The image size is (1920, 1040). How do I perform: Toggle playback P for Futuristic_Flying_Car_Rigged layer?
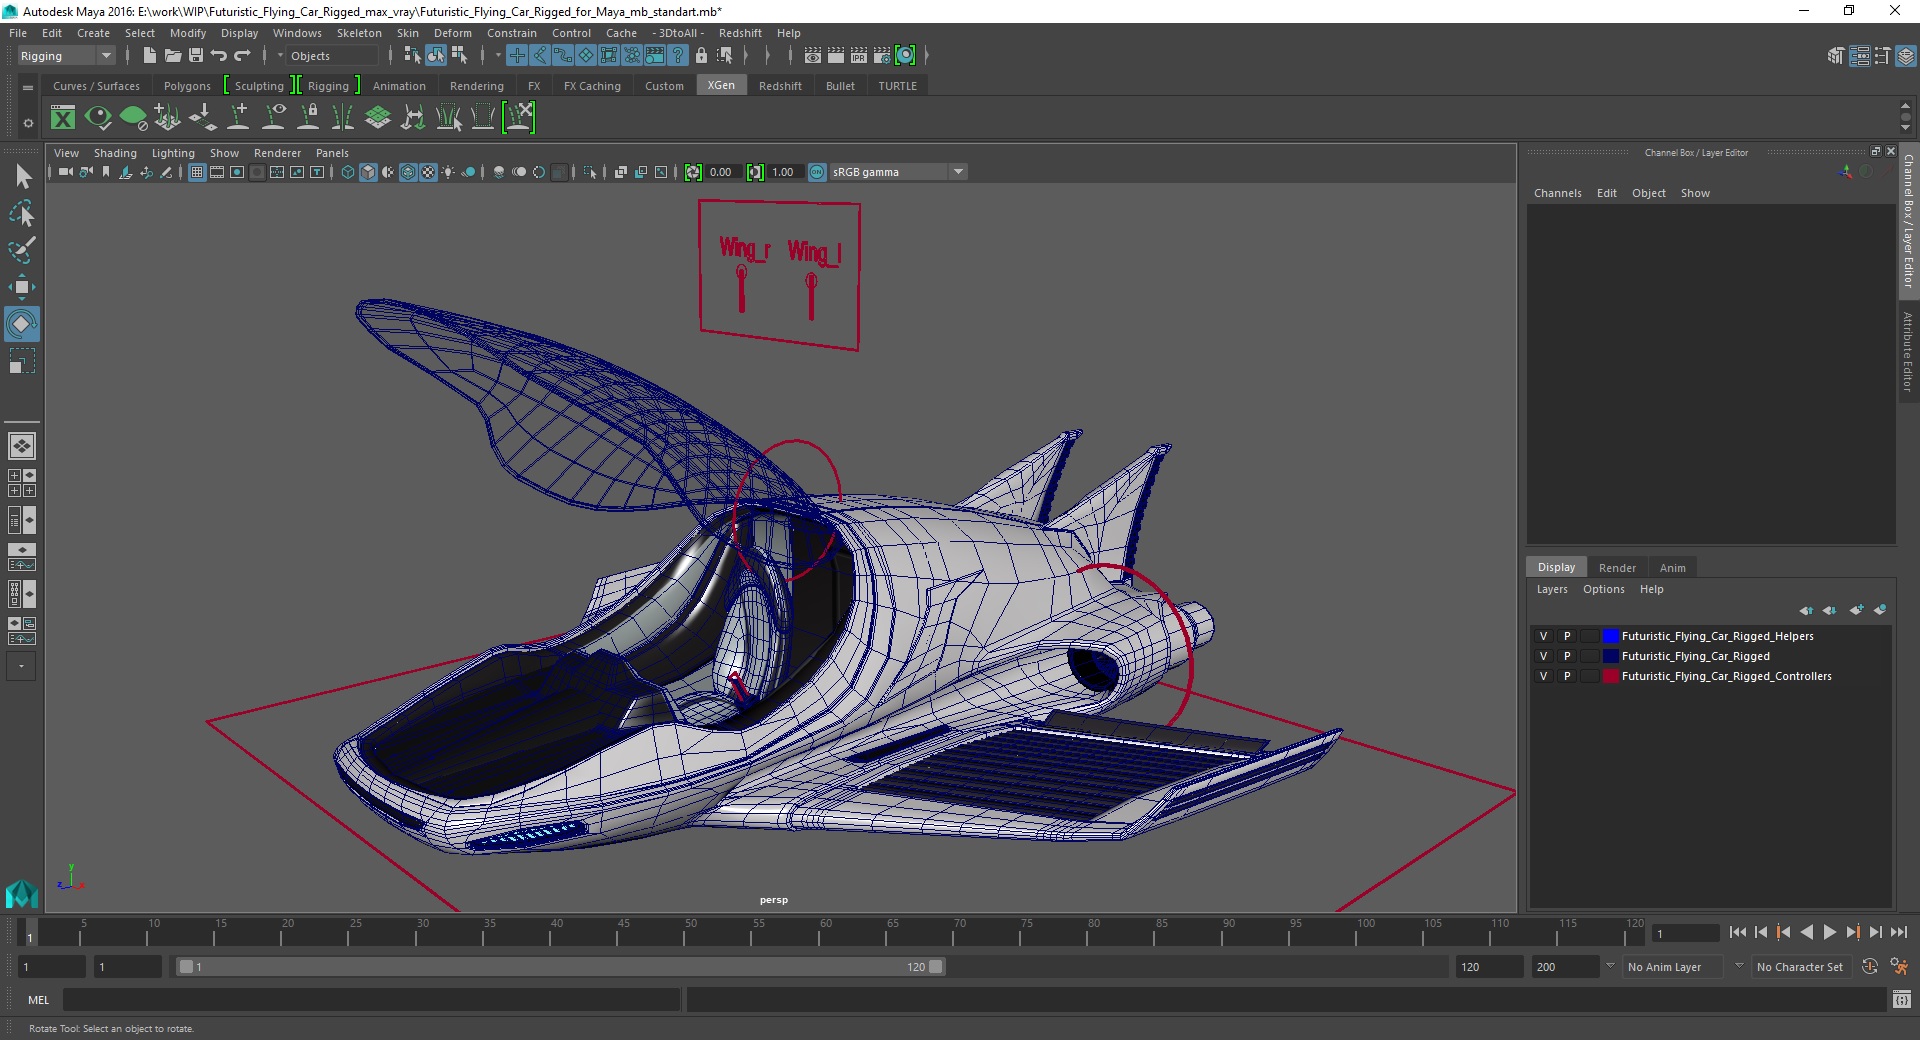click(x=1567, y=656)
